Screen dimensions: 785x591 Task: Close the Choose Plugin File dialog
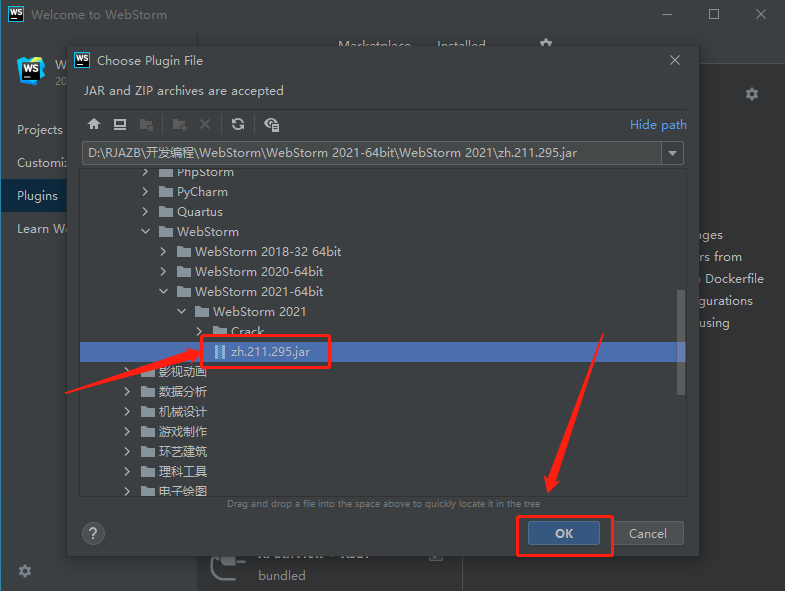tap(675, 60)
